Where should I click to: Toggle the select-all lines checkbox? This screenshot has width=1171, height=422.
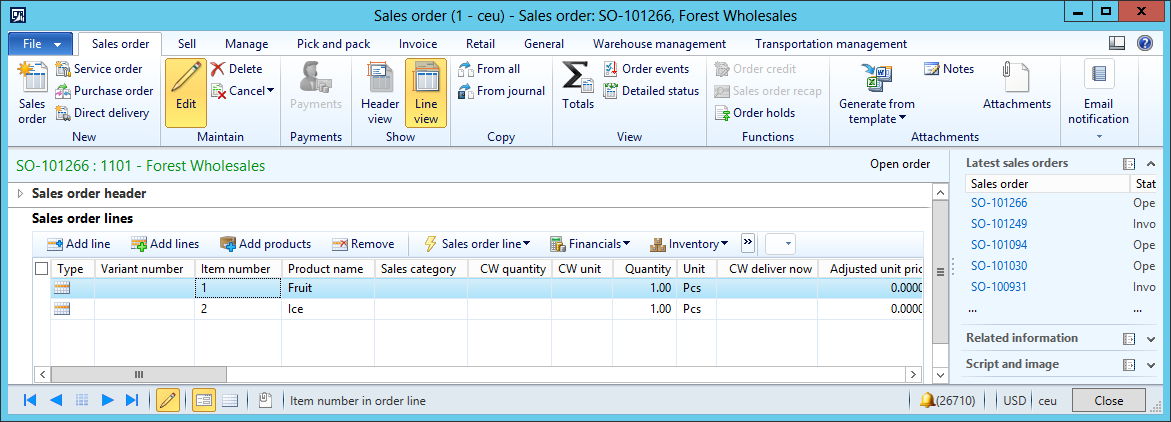pos(41,269)
